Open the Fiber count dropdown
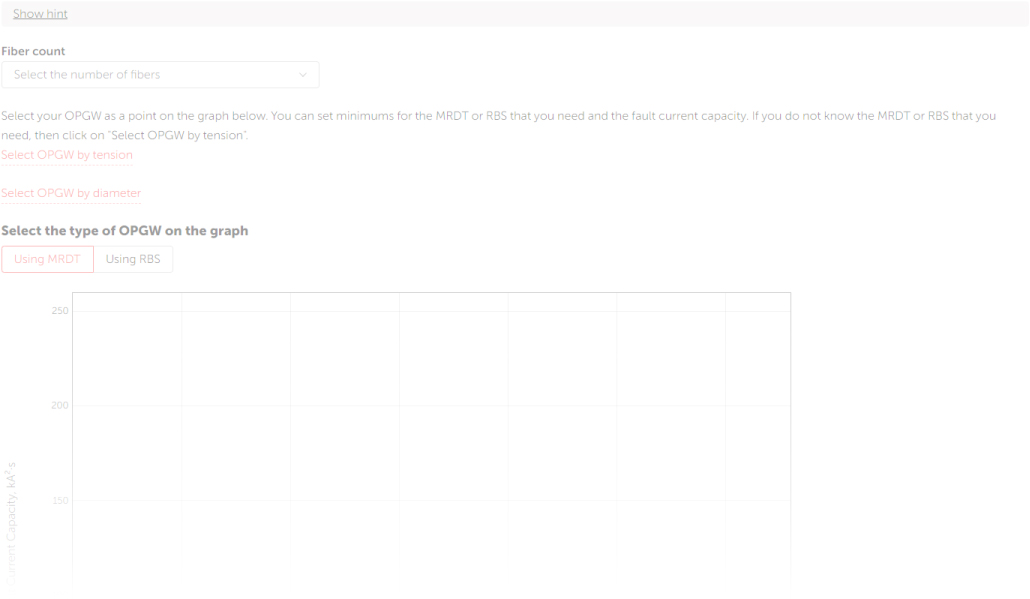This screenshot has height=599, width=1030. pyautogui.click(x=160, y=75)
